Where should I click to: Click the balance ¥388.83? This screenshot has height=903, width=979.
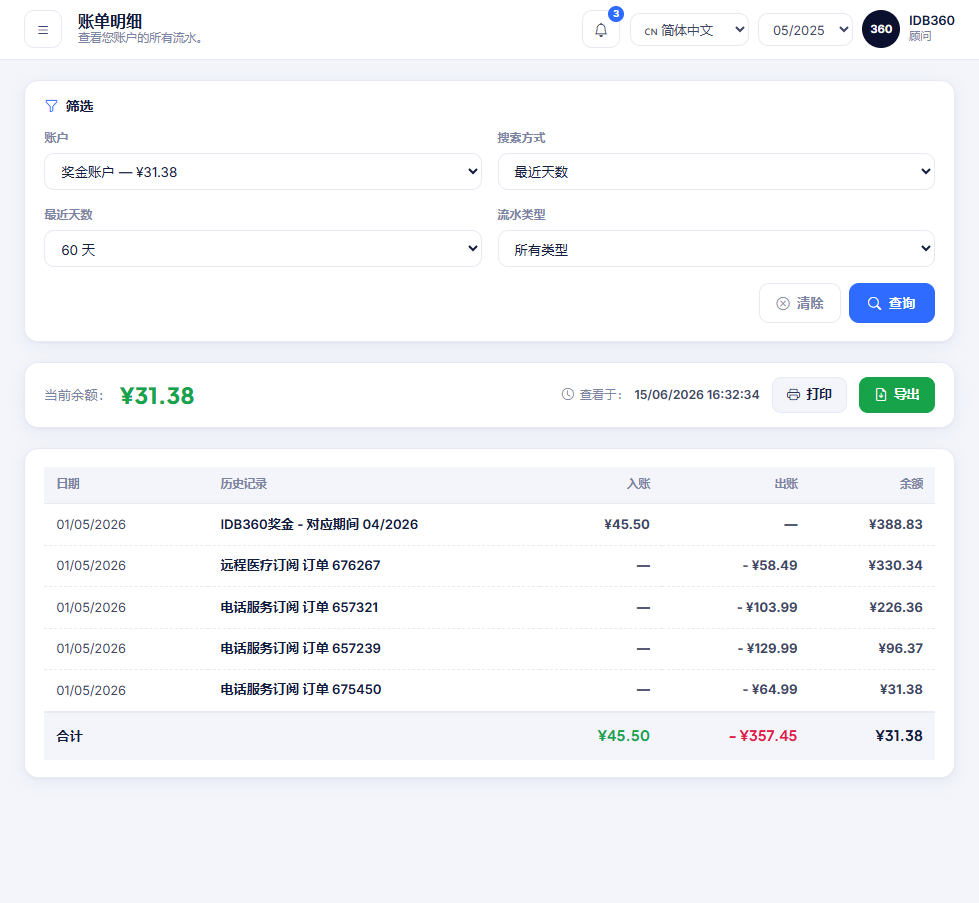[x=895, y=525]
